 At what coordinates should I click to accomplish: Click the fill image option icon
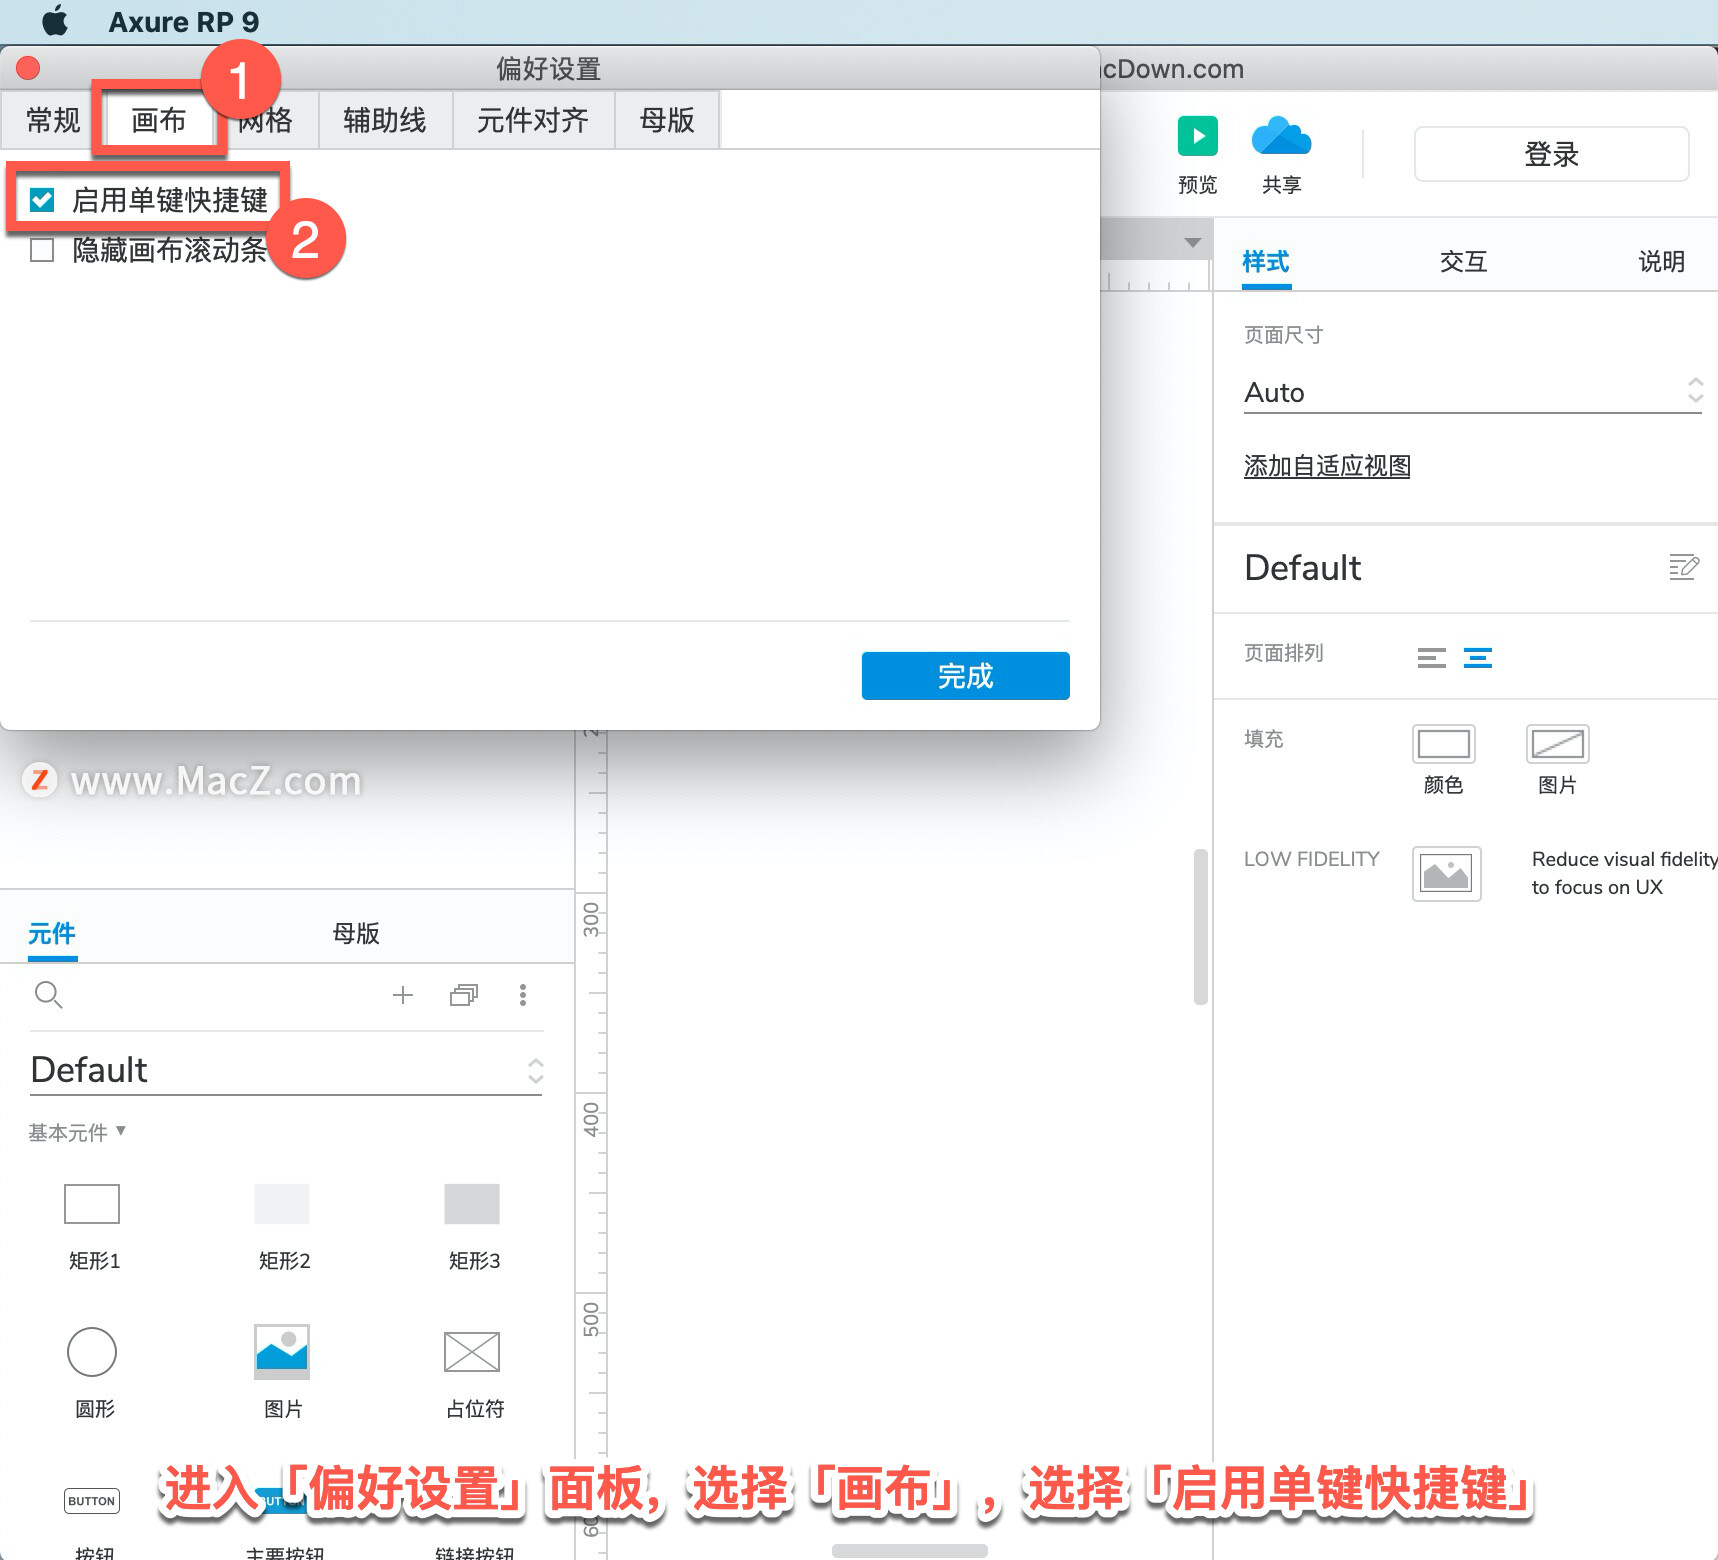tap(1557, 744)
